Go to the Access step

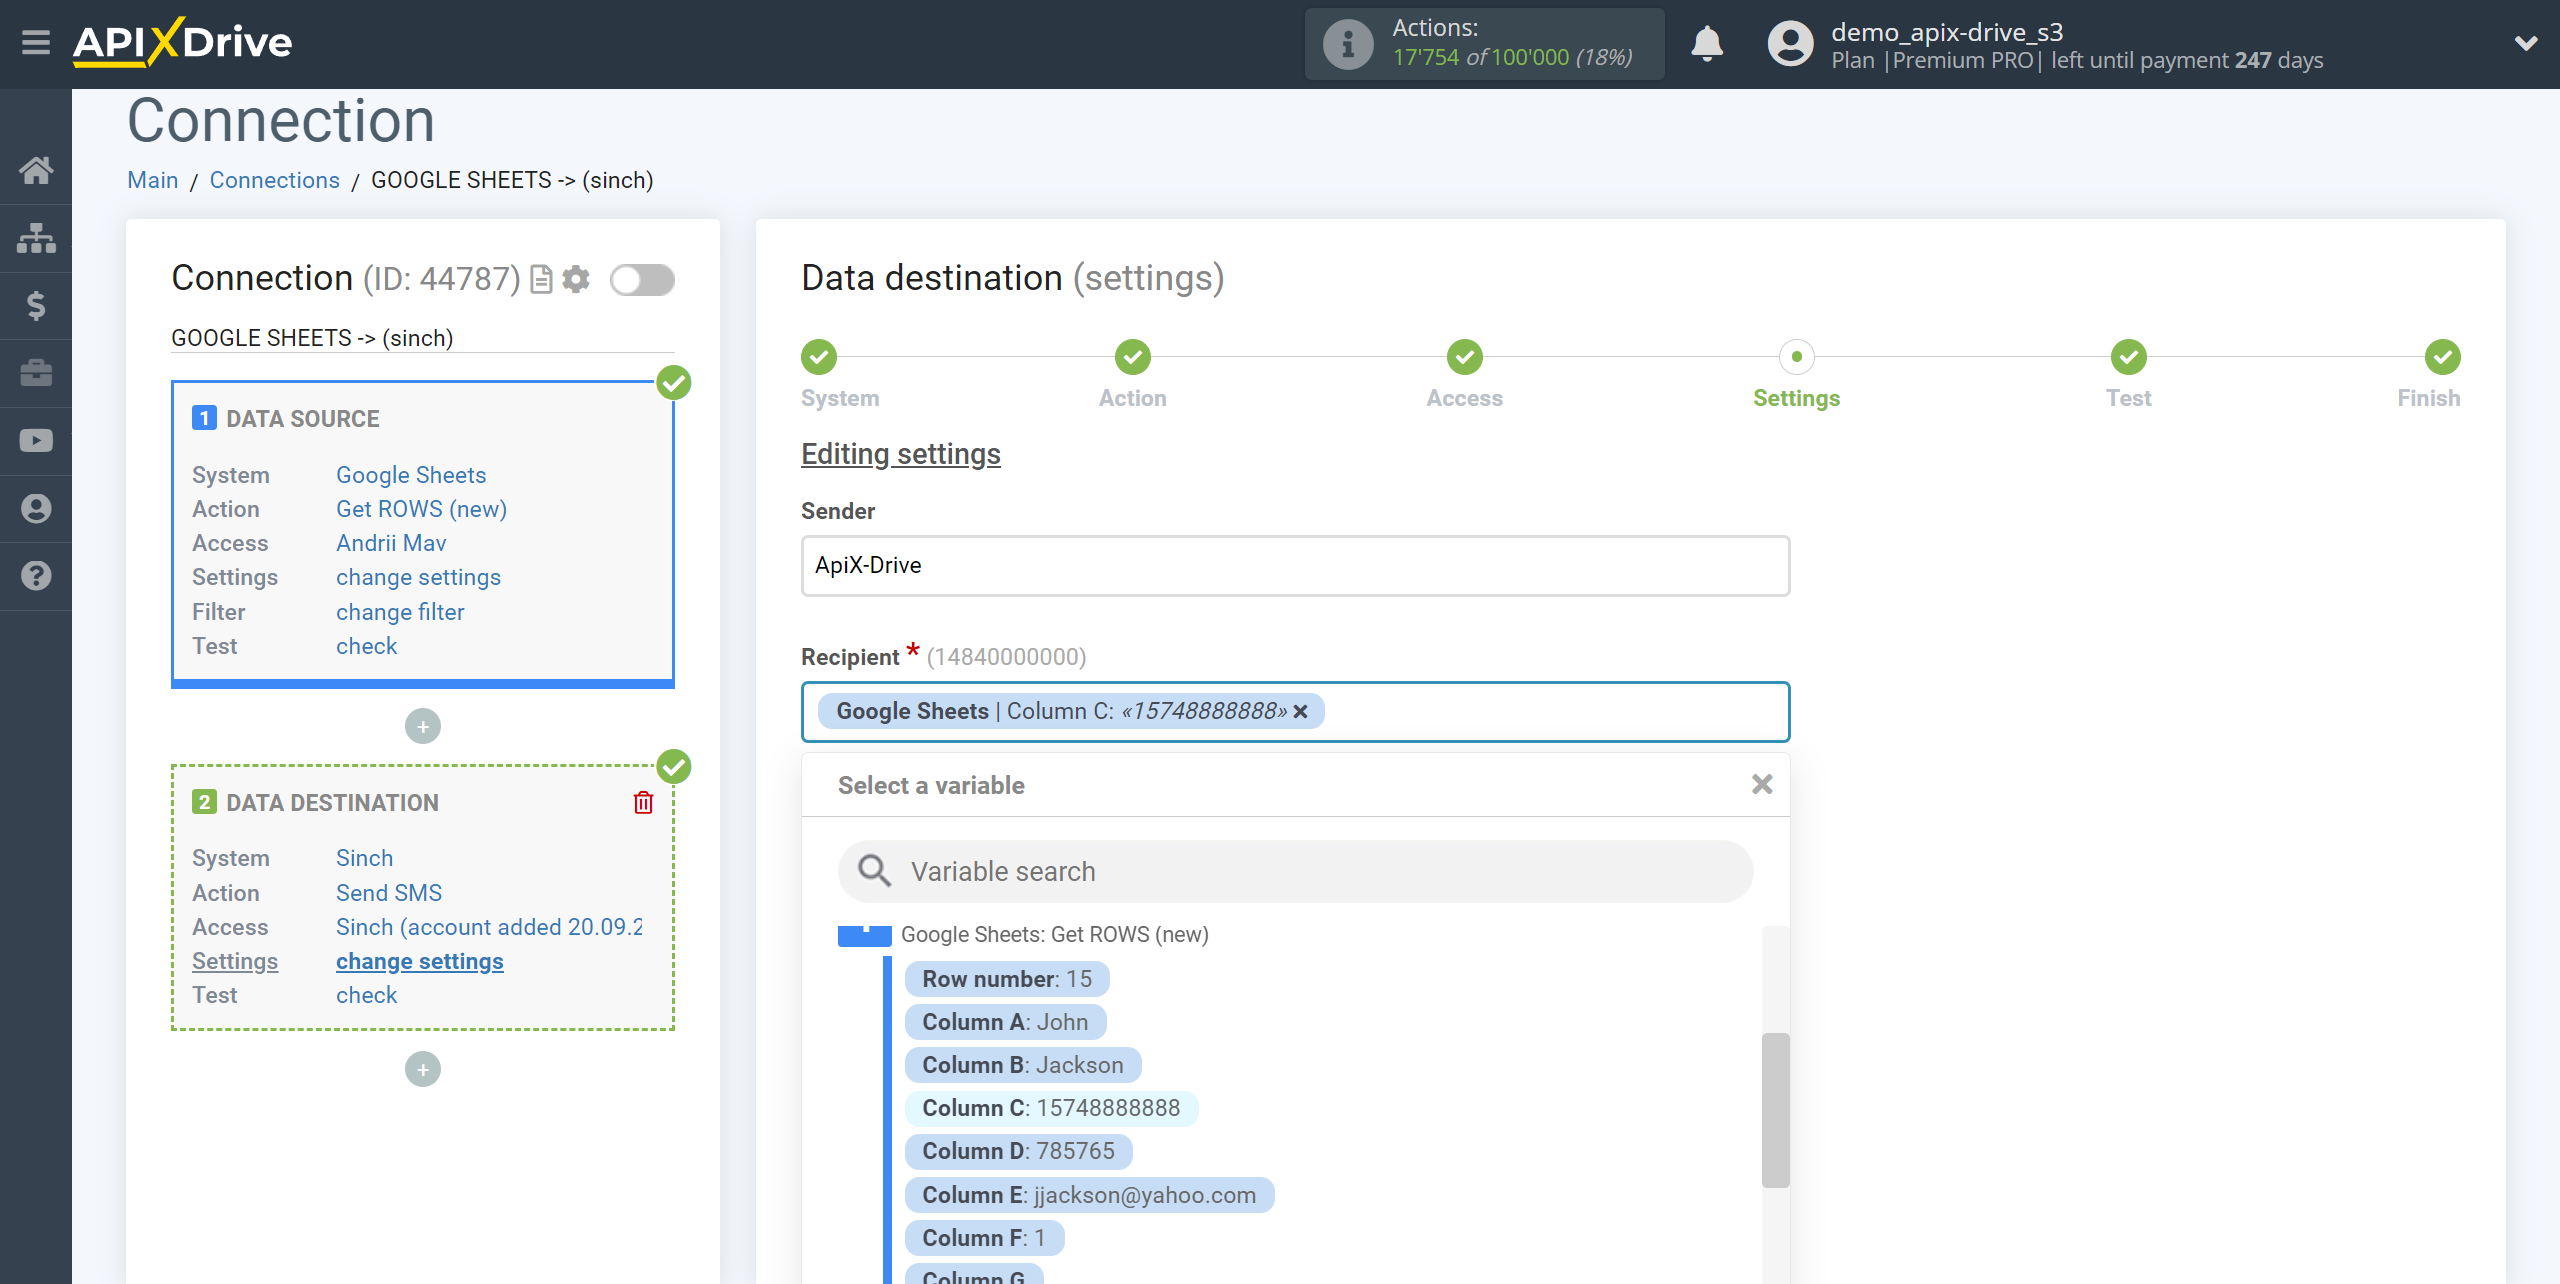(1464, 357)
